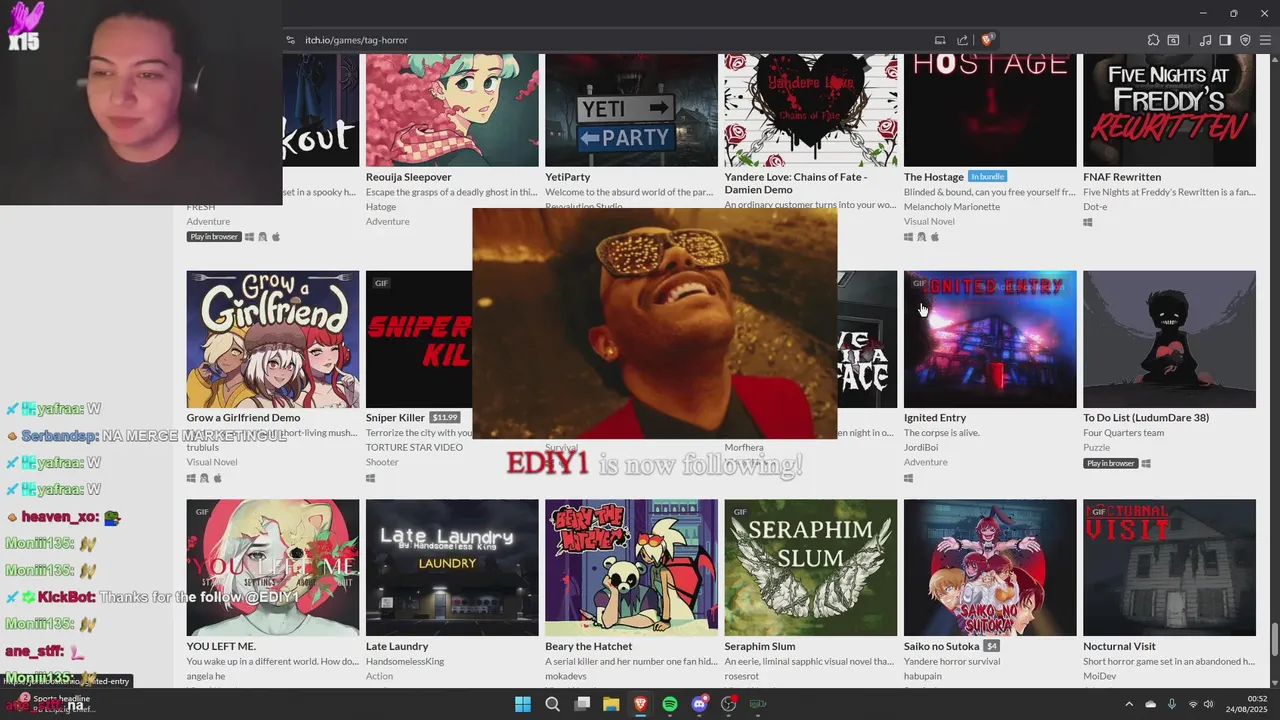Open author Four Quarters team
This screenshot has width=1280, height=720.
tap(1124, 433)
